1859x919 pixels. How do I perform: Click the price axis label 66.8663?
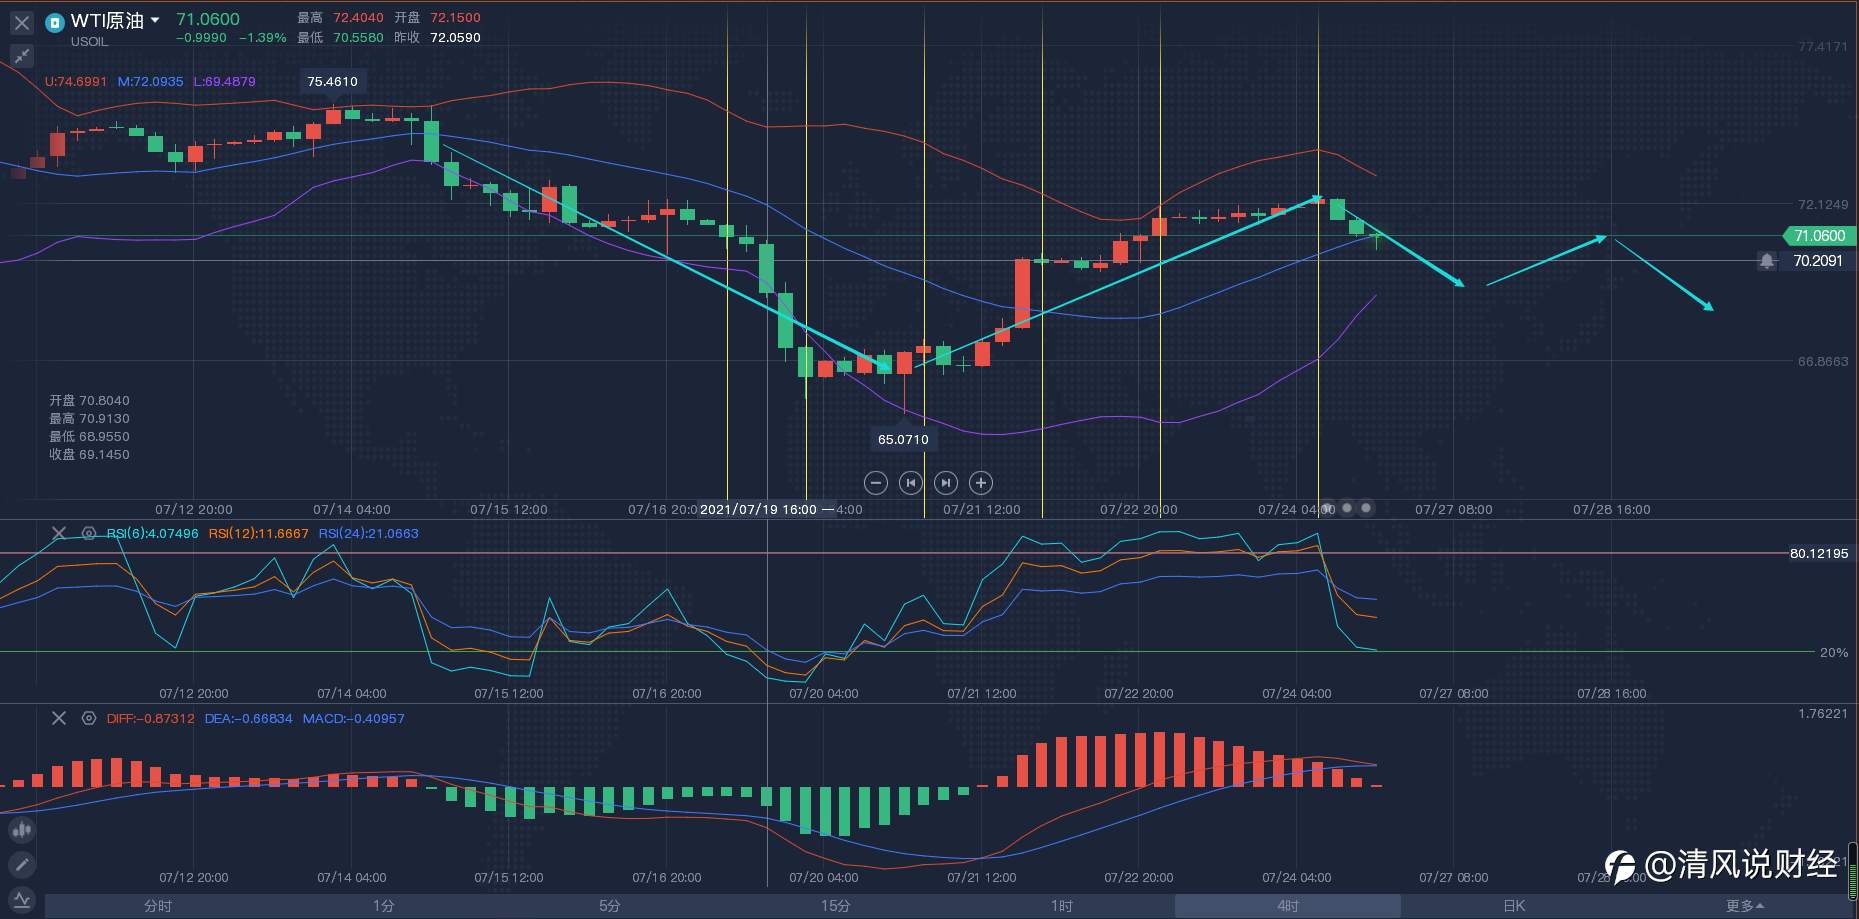pyautogui.click(x=1823, y=361)
